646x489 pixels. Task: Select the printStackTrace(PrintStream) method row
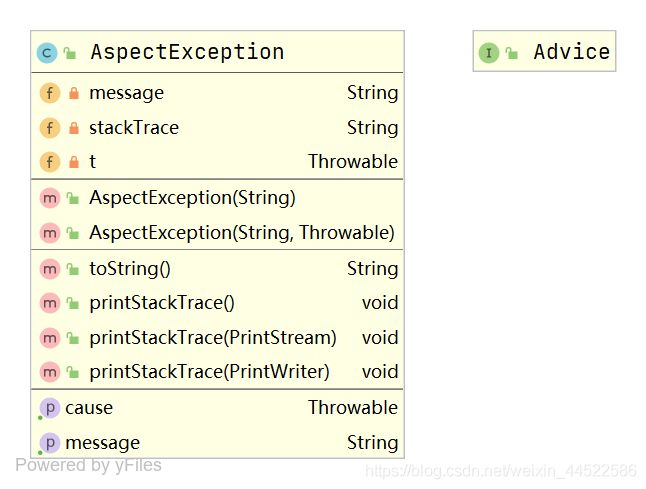coord(218,338)
